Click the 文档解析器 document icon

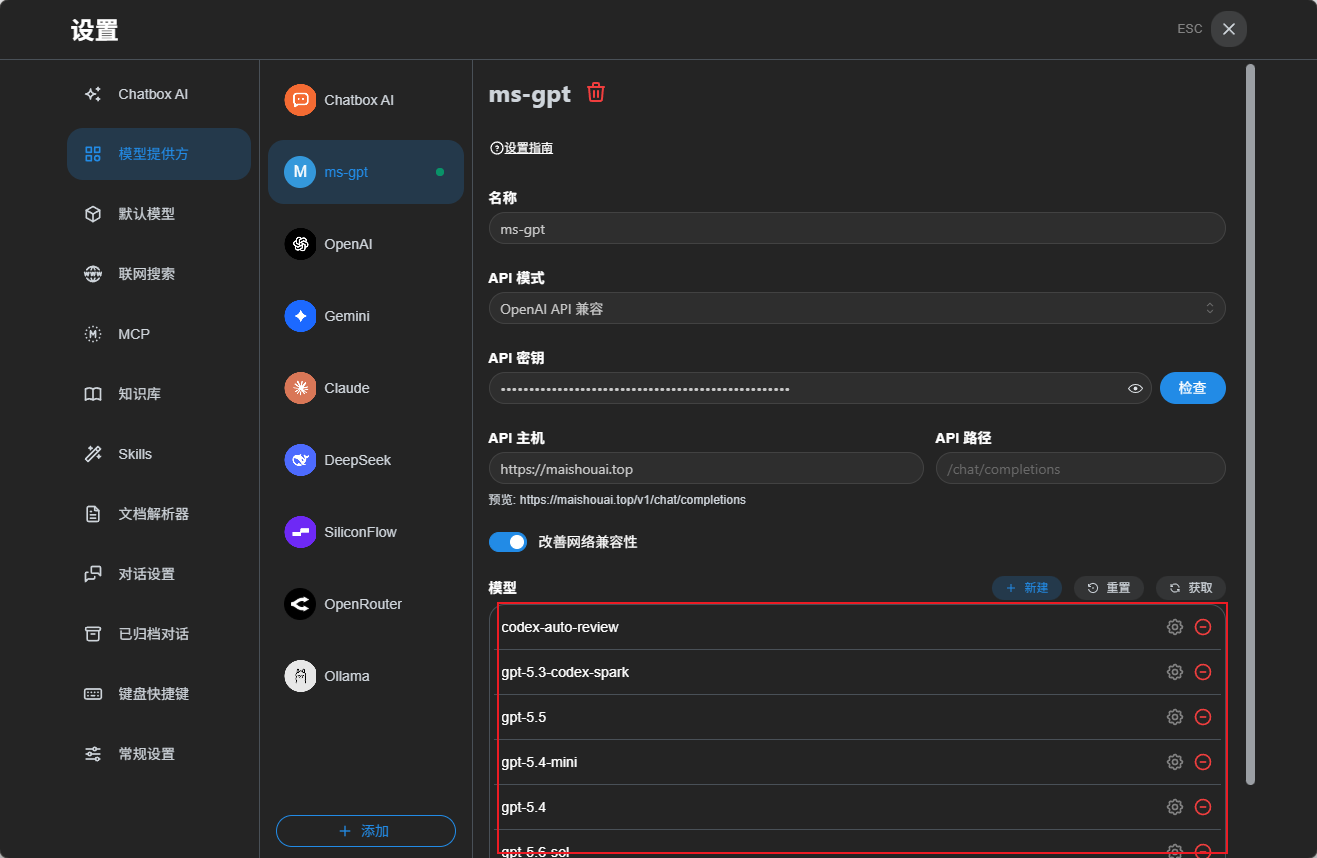93,514
